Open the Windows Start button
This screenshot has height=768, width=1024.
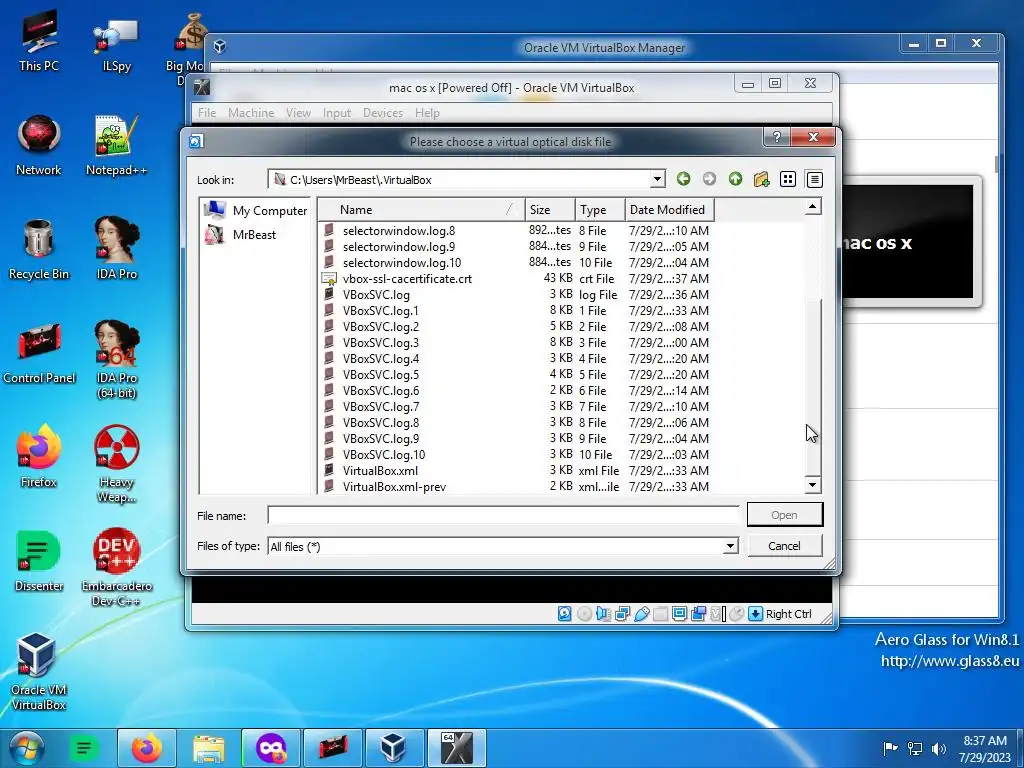tap(27, 748)
